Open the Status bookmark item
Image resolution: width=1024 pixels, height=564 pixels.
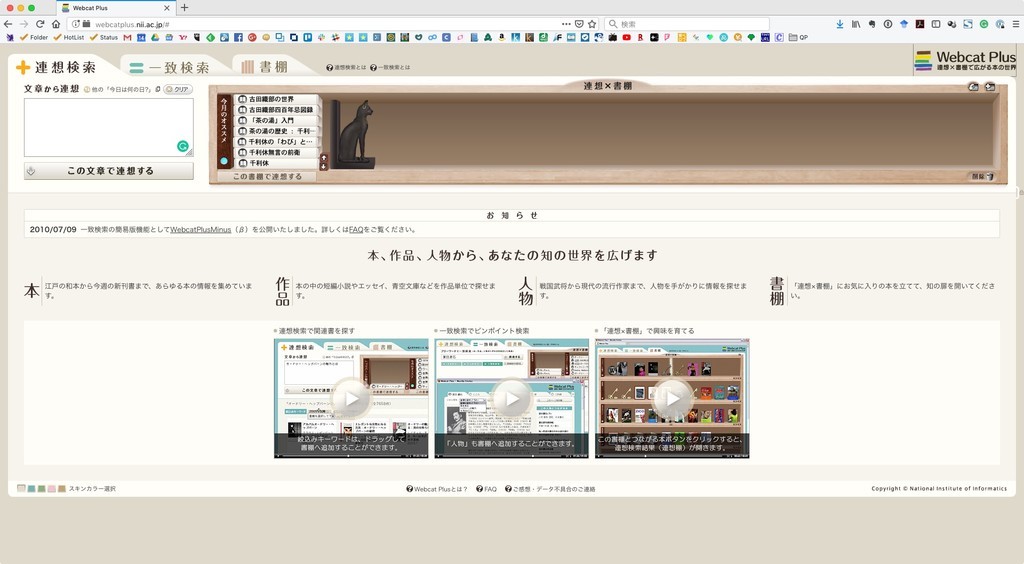pos(104,37)
